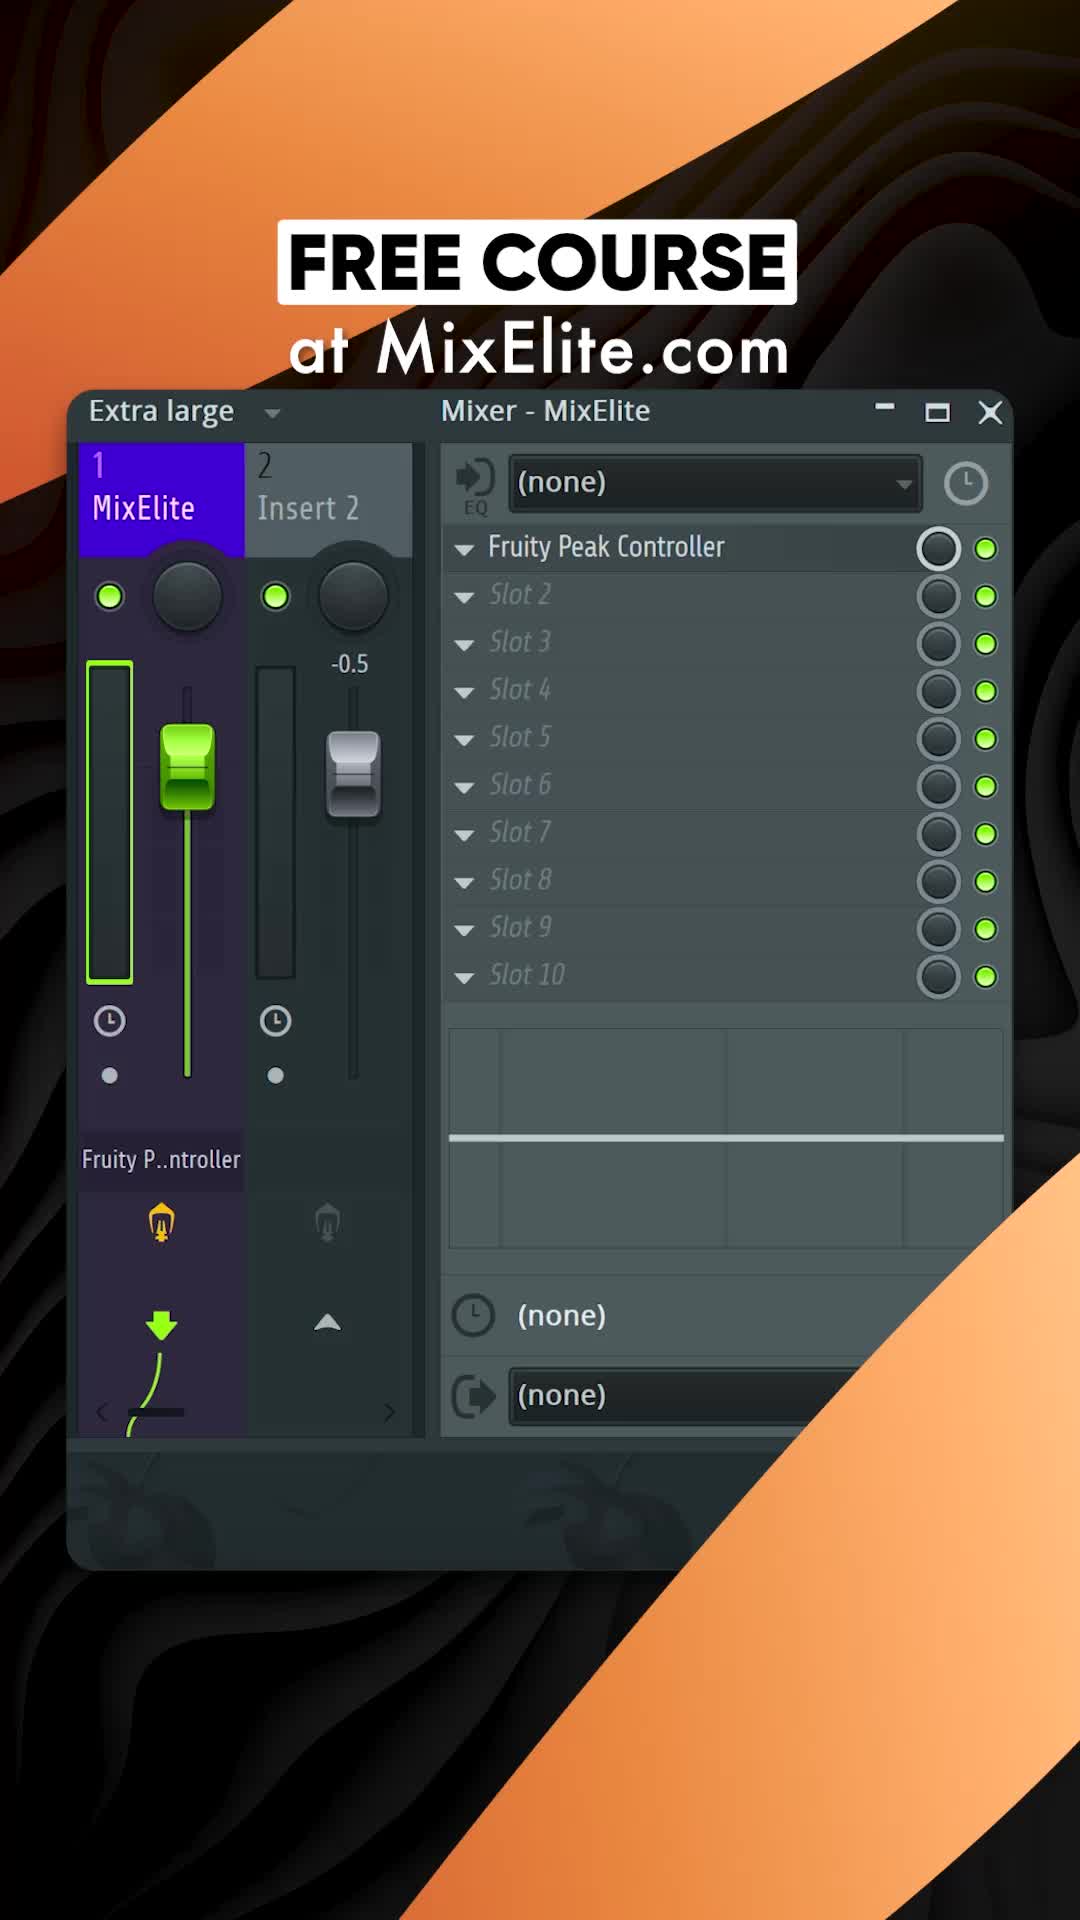
Task: Click the Fruity P..ntroller track label
Action: [x=161, y=1160]
